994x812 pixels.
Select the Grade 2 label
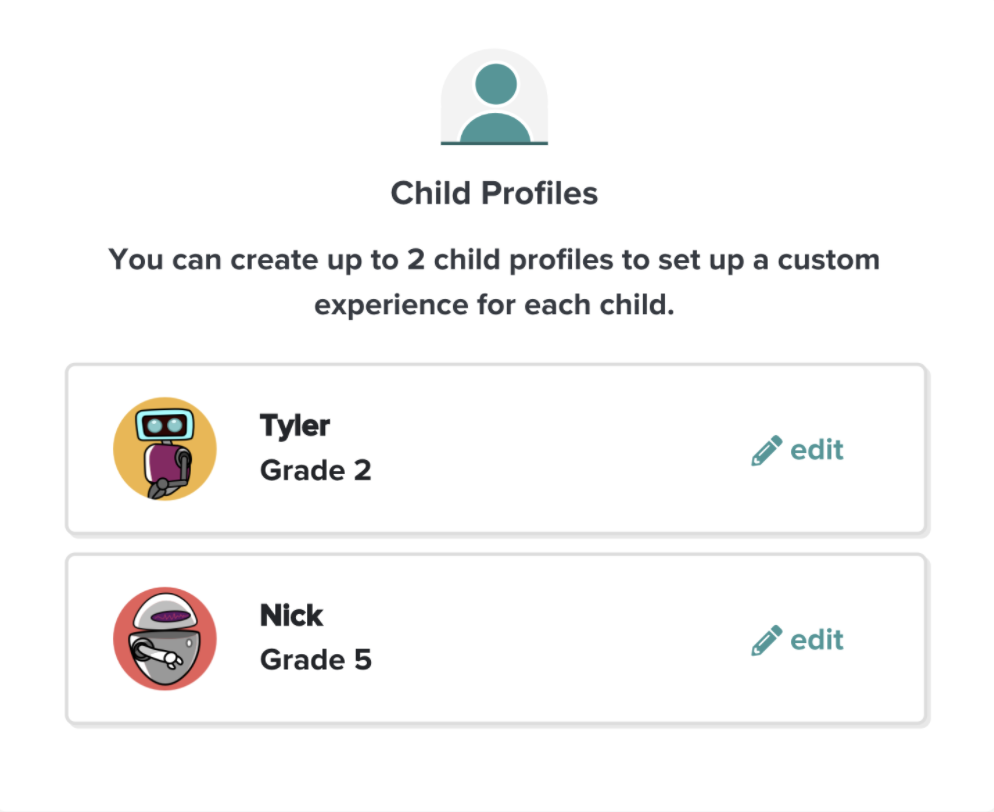[x=316, y=470]
